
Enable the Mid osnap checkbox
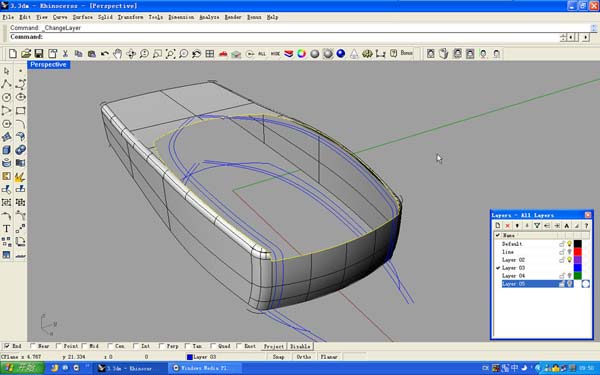point(84,346)
